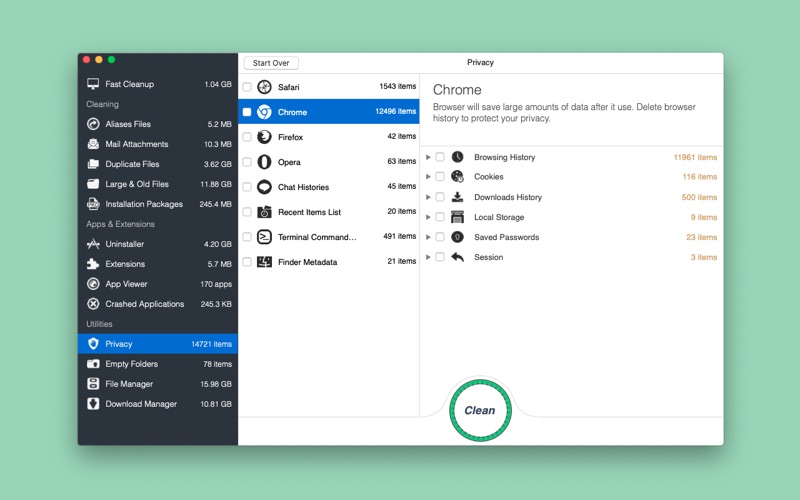Screen dimensions: 800x500
Task: Expand the Cookies disclosure triangle
Action: click(428, 177)
